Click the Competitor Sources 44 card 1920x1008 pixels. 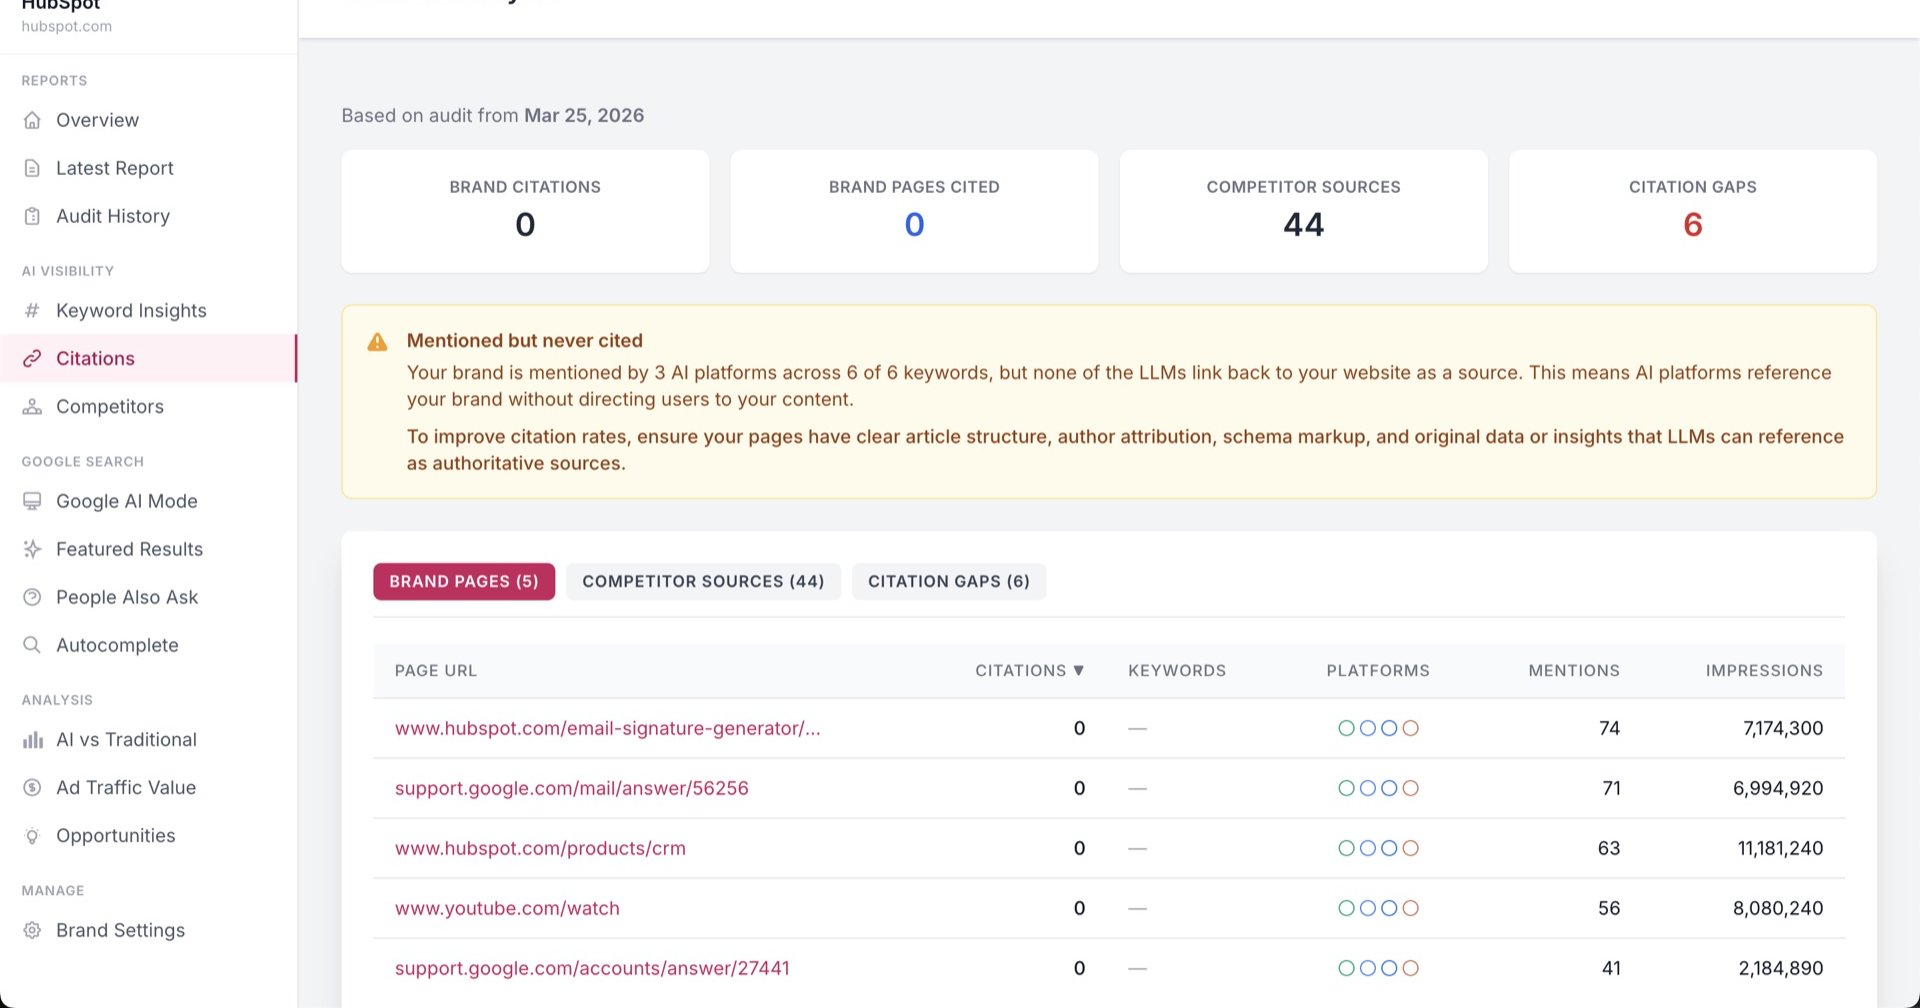pyautogui.click(x=1303, y=211)
